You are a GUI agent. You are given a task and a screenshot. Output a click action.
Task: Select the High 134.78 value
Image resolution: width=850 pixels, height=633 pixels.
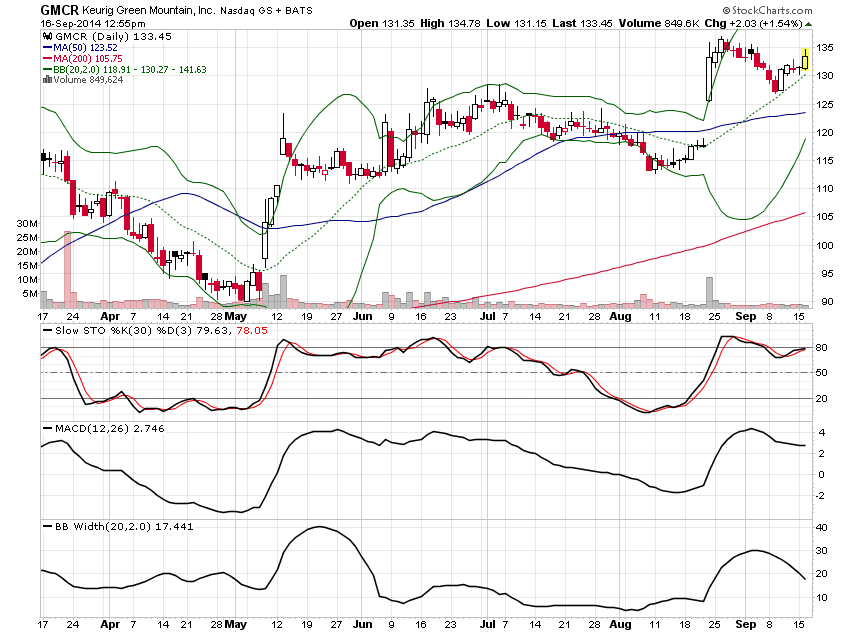pyautogui.click(x=450, y=23)
